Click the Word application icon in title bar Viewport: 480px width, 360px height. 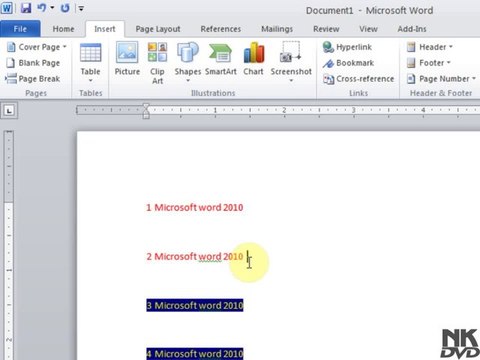7,8
